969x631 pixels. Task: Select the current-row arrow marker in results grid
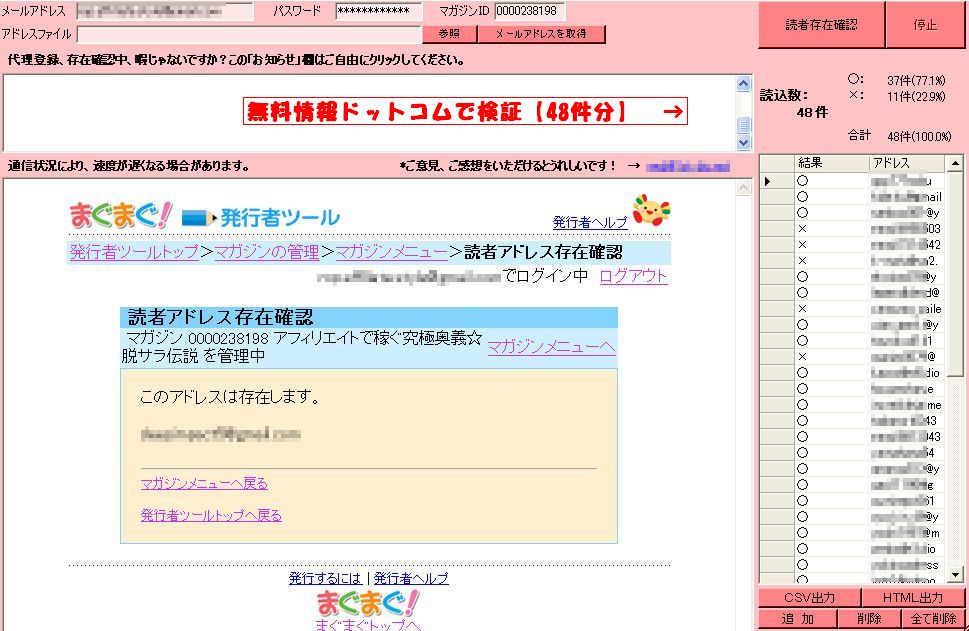pyautogui.click(x=767, y=181)
